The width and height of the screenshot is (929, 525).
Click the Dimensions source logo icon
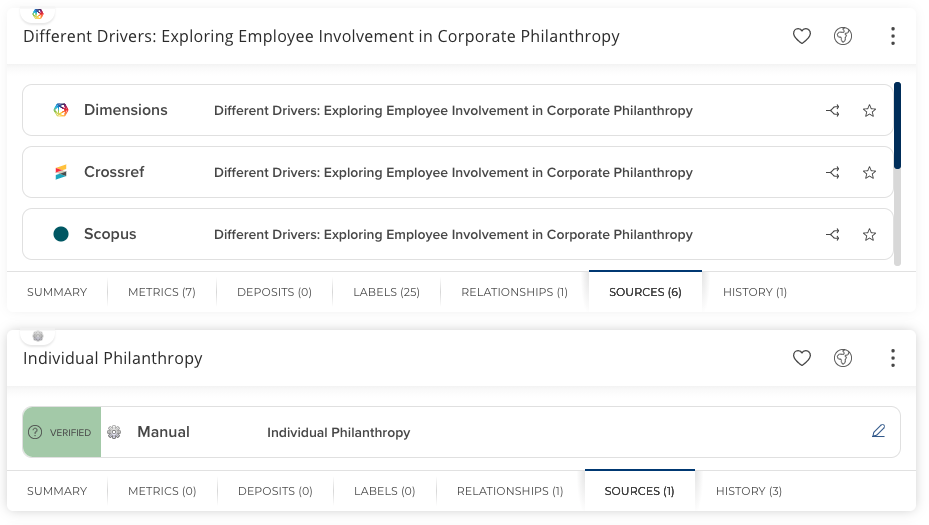[61, 110]
